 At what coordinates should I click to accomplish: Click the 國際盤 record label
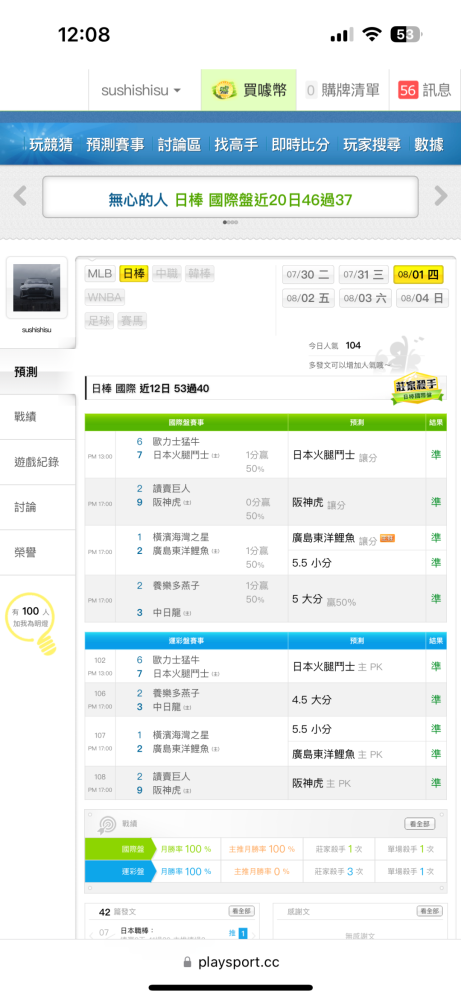[119, 849]
